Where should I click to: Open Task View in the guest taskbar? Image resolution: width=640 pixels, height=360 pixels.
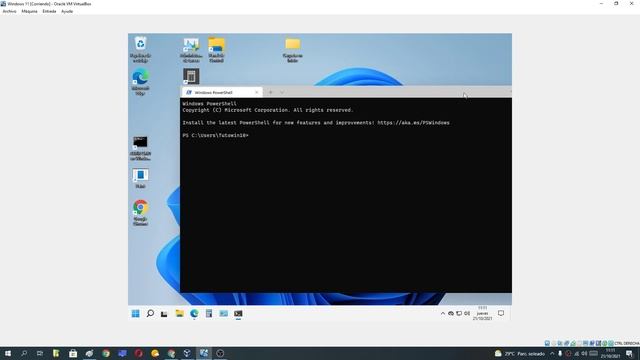(164, 313)
